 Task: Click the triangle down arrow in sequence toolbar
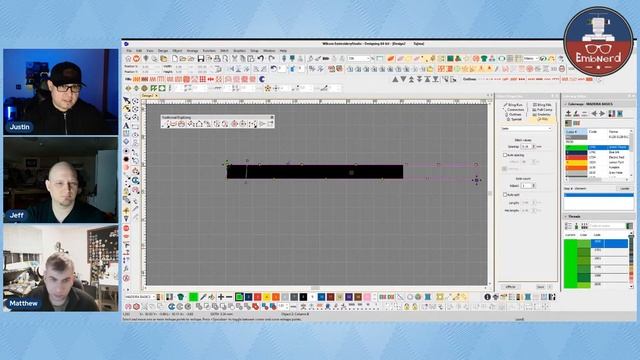point(403,79)
